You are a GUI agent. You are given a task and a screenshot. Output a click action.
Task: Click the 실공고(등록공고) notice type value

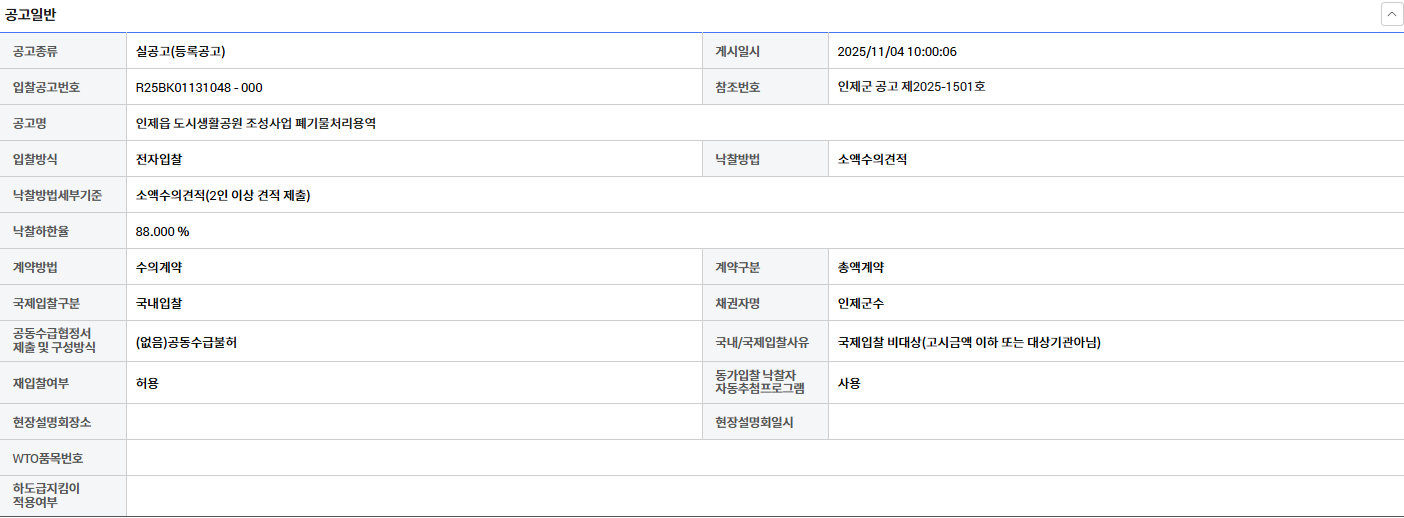click(187, 51)
